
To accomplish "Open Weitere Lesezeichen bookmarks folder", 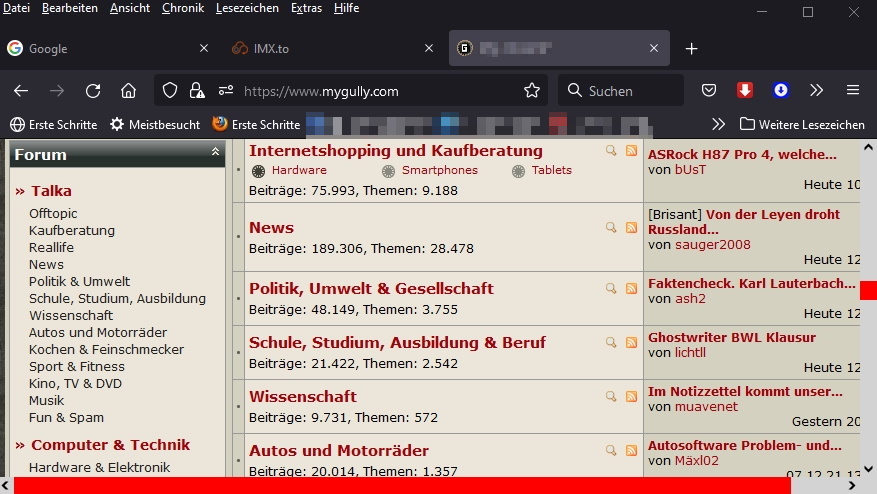I will pyautogui.click(x=802, y=124).
